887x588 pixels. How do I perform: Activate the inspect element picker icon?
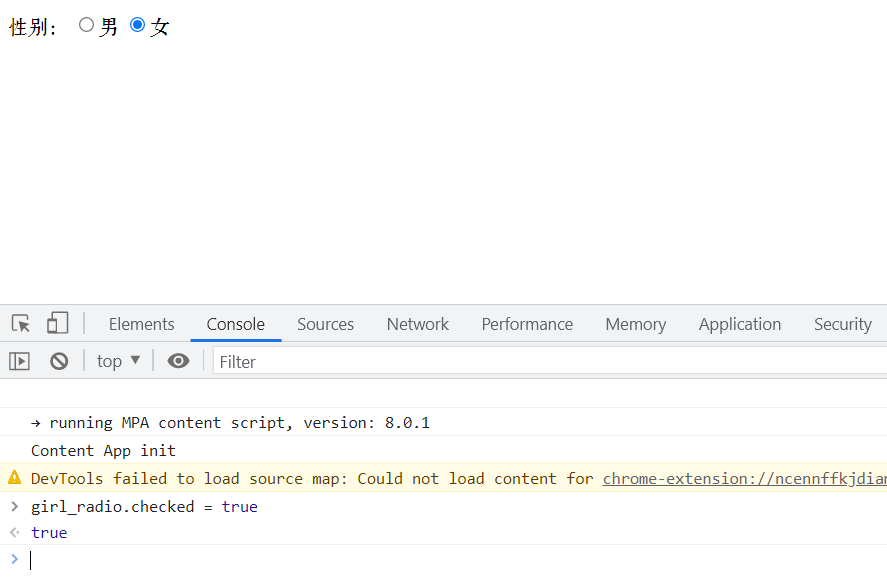tap(21, 324)
